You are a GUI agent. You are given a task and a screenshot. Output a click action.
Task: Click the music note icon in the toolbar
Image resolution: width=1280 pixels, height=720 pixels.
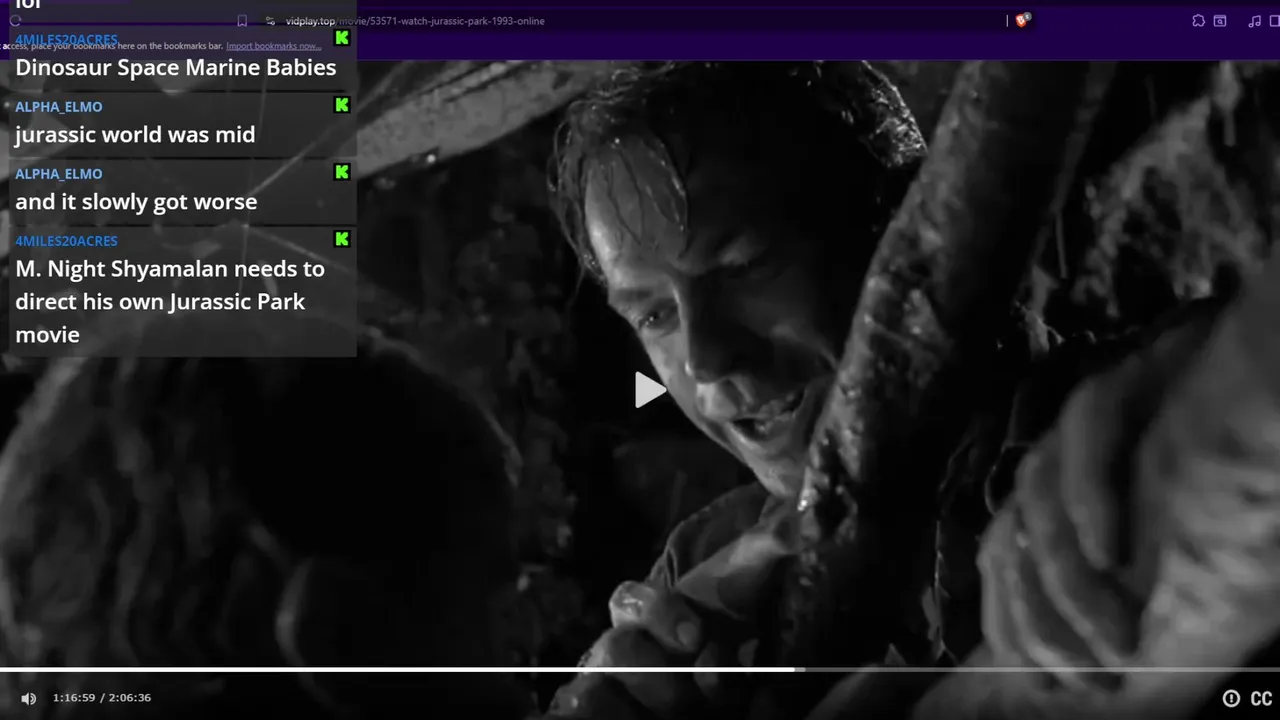point(1254,21)
